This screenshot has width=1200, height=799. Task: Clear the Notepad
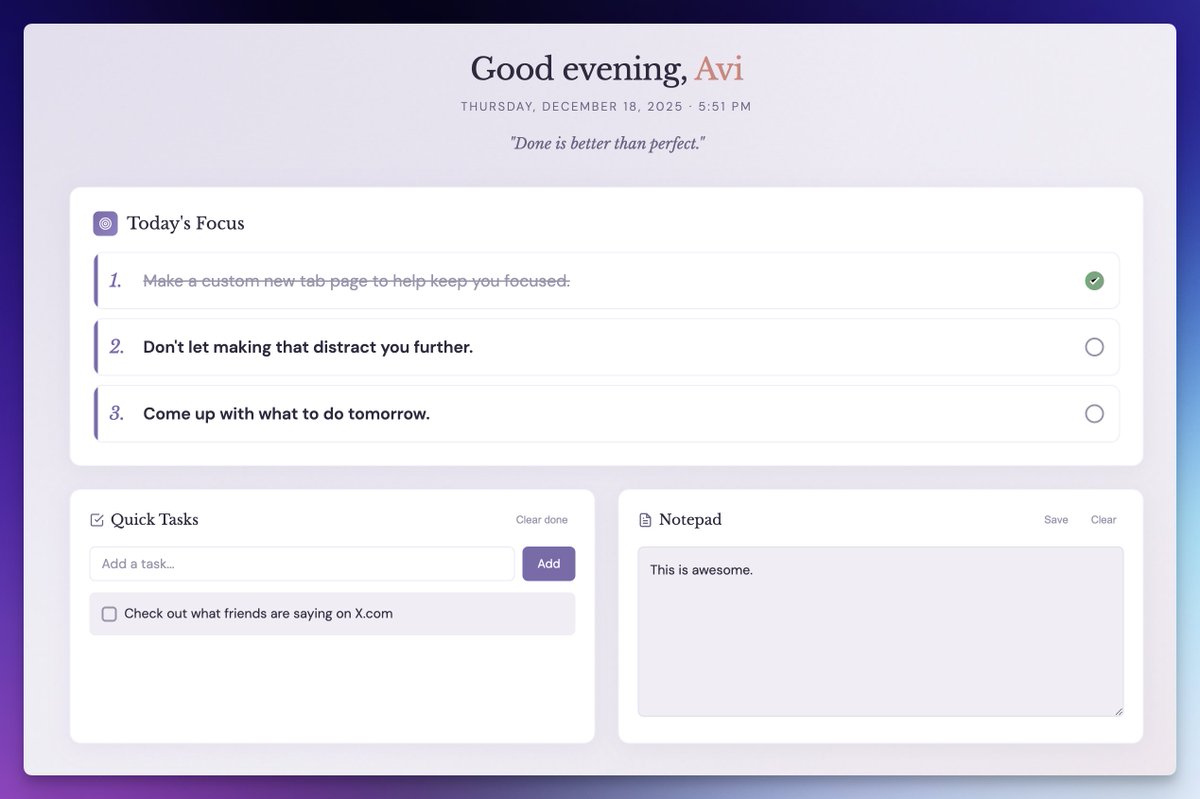click(x=1104, y=520)
